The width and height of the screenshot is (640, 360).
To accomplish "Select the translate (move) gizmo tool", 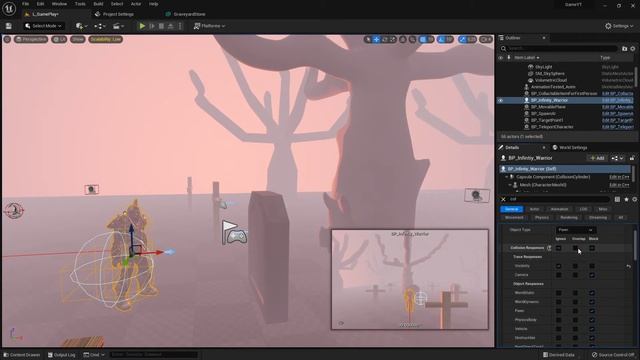I will coord(376,39).
